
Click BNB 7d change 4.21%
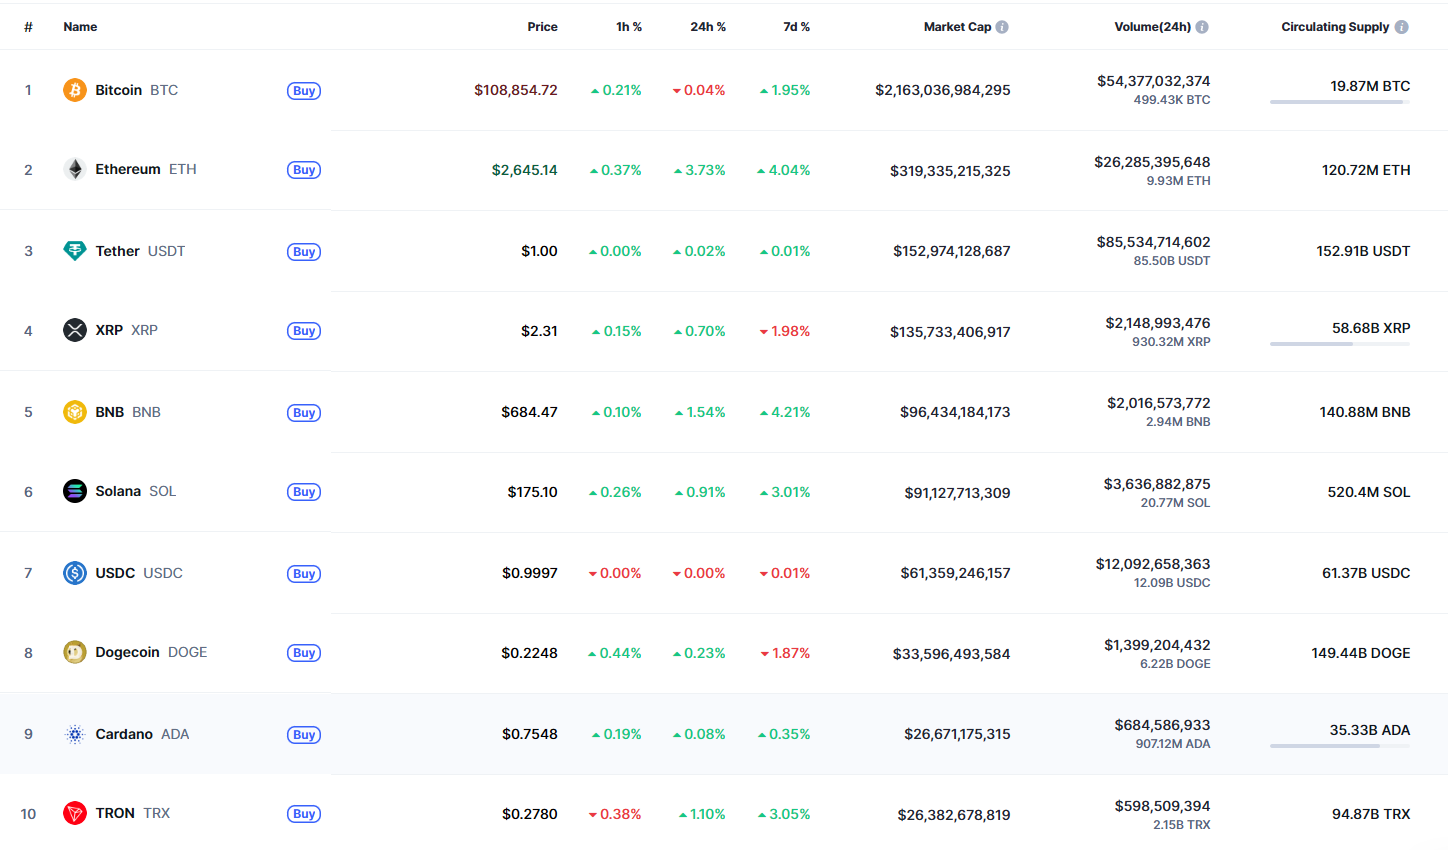pyautogui.click(x=785, y=412)
